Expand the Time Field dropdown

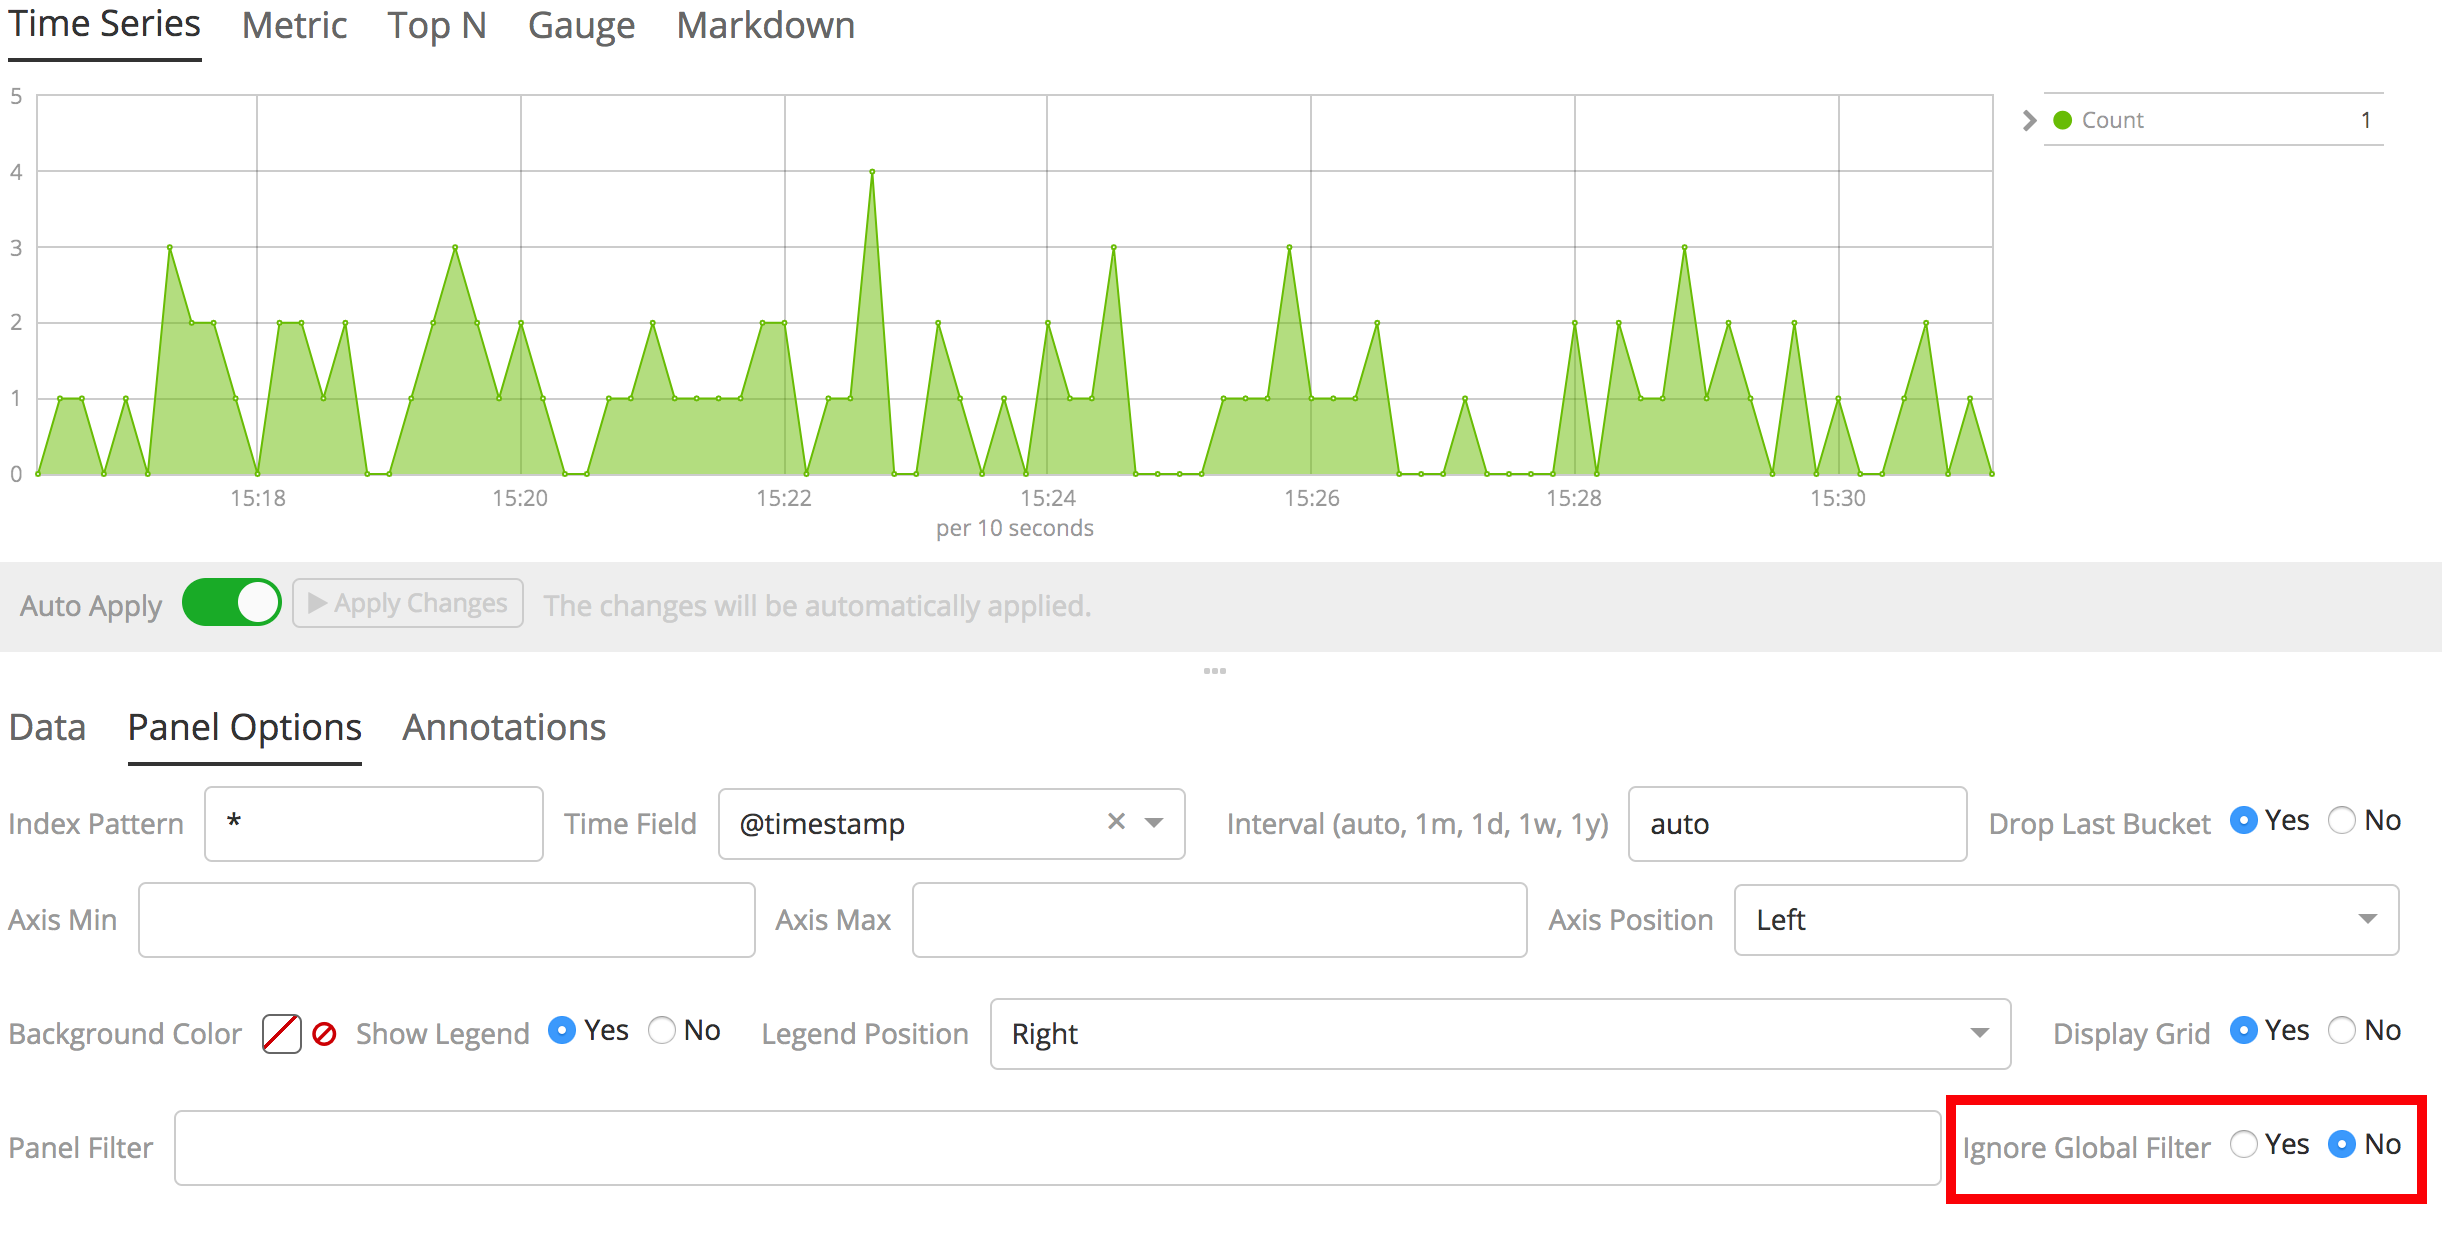tap(1155, 823)
